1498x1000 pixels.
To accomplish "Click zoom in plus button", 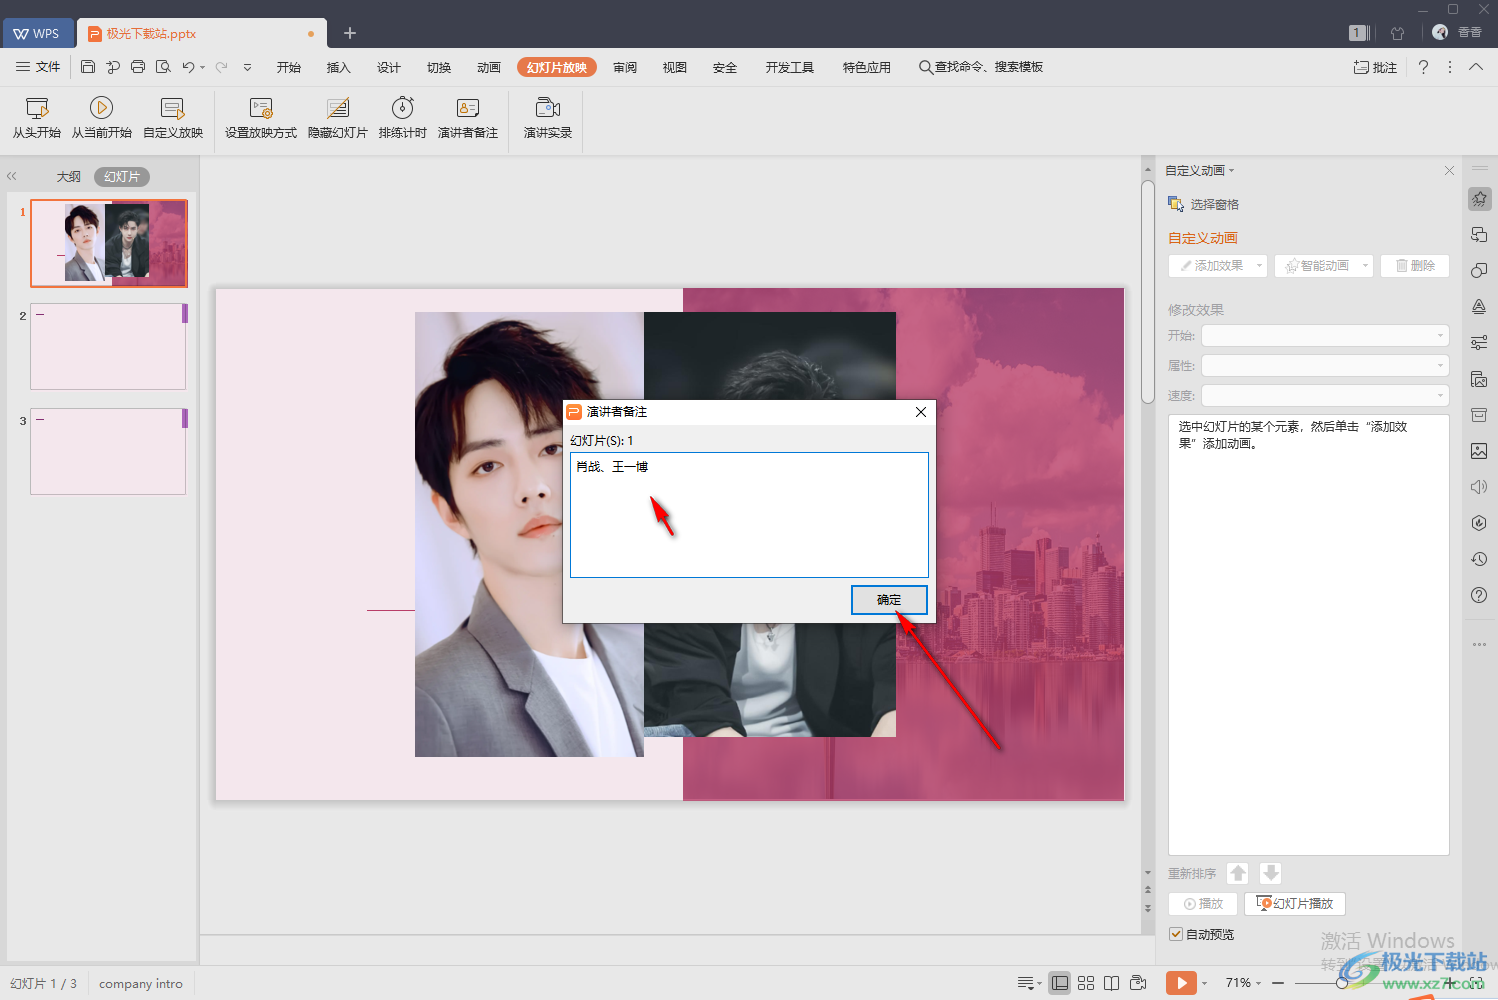I will point(1449,983).
